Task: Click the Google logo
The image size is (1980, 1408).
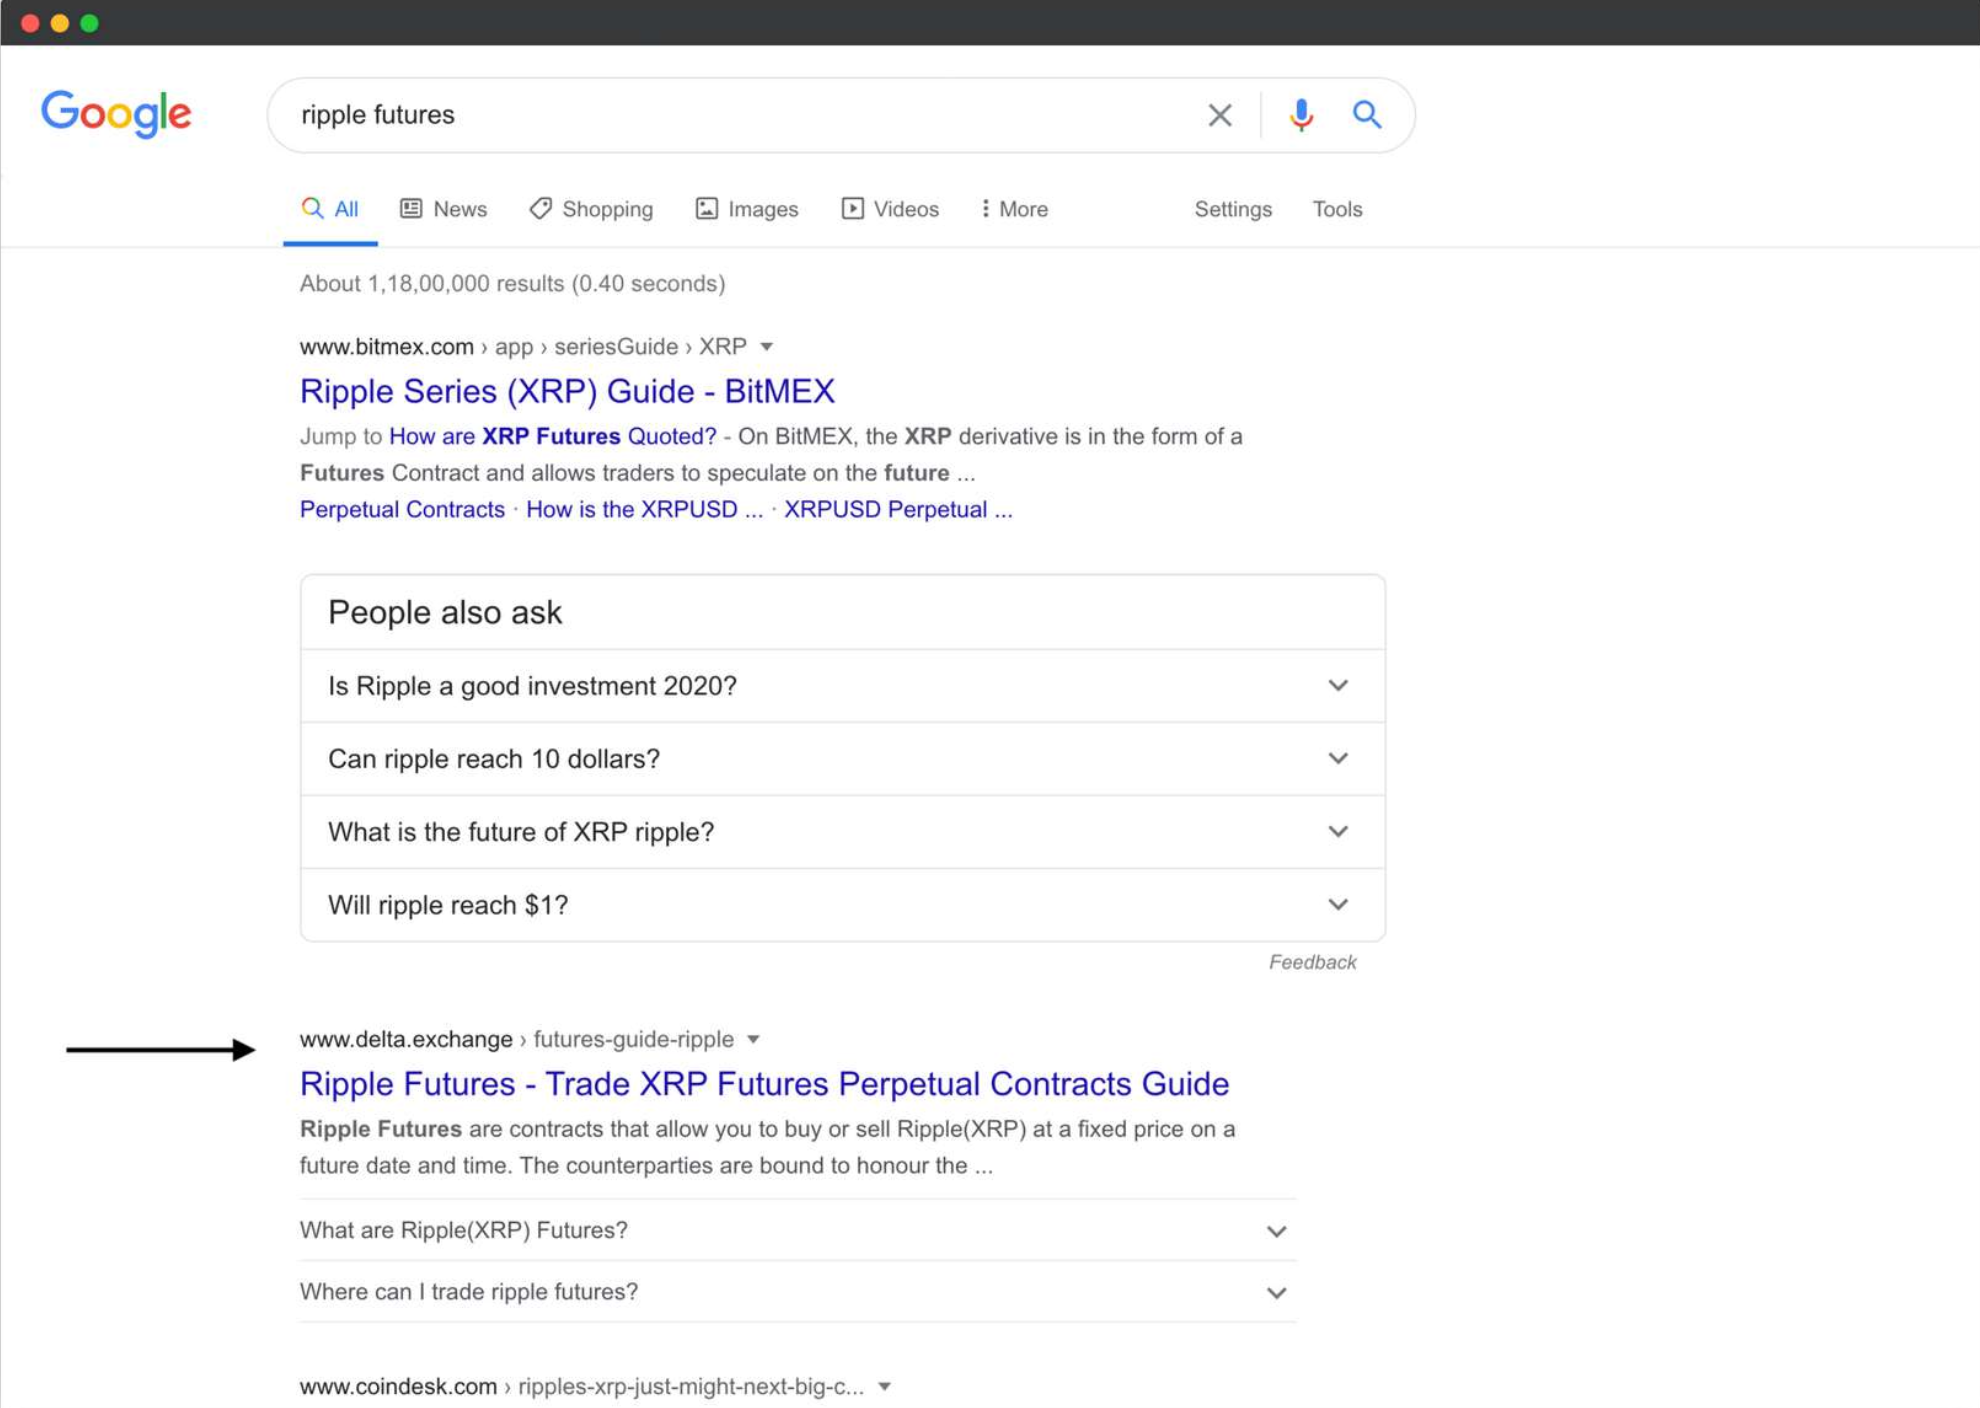Action: point(116,114)
